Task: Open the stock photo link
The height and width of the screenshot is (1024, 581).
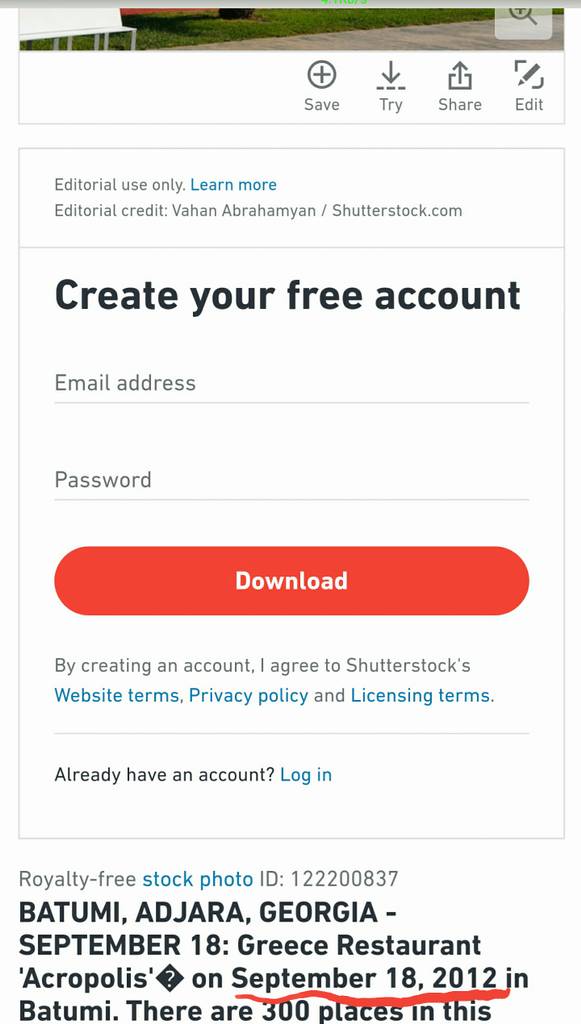Action: (198, 879)
